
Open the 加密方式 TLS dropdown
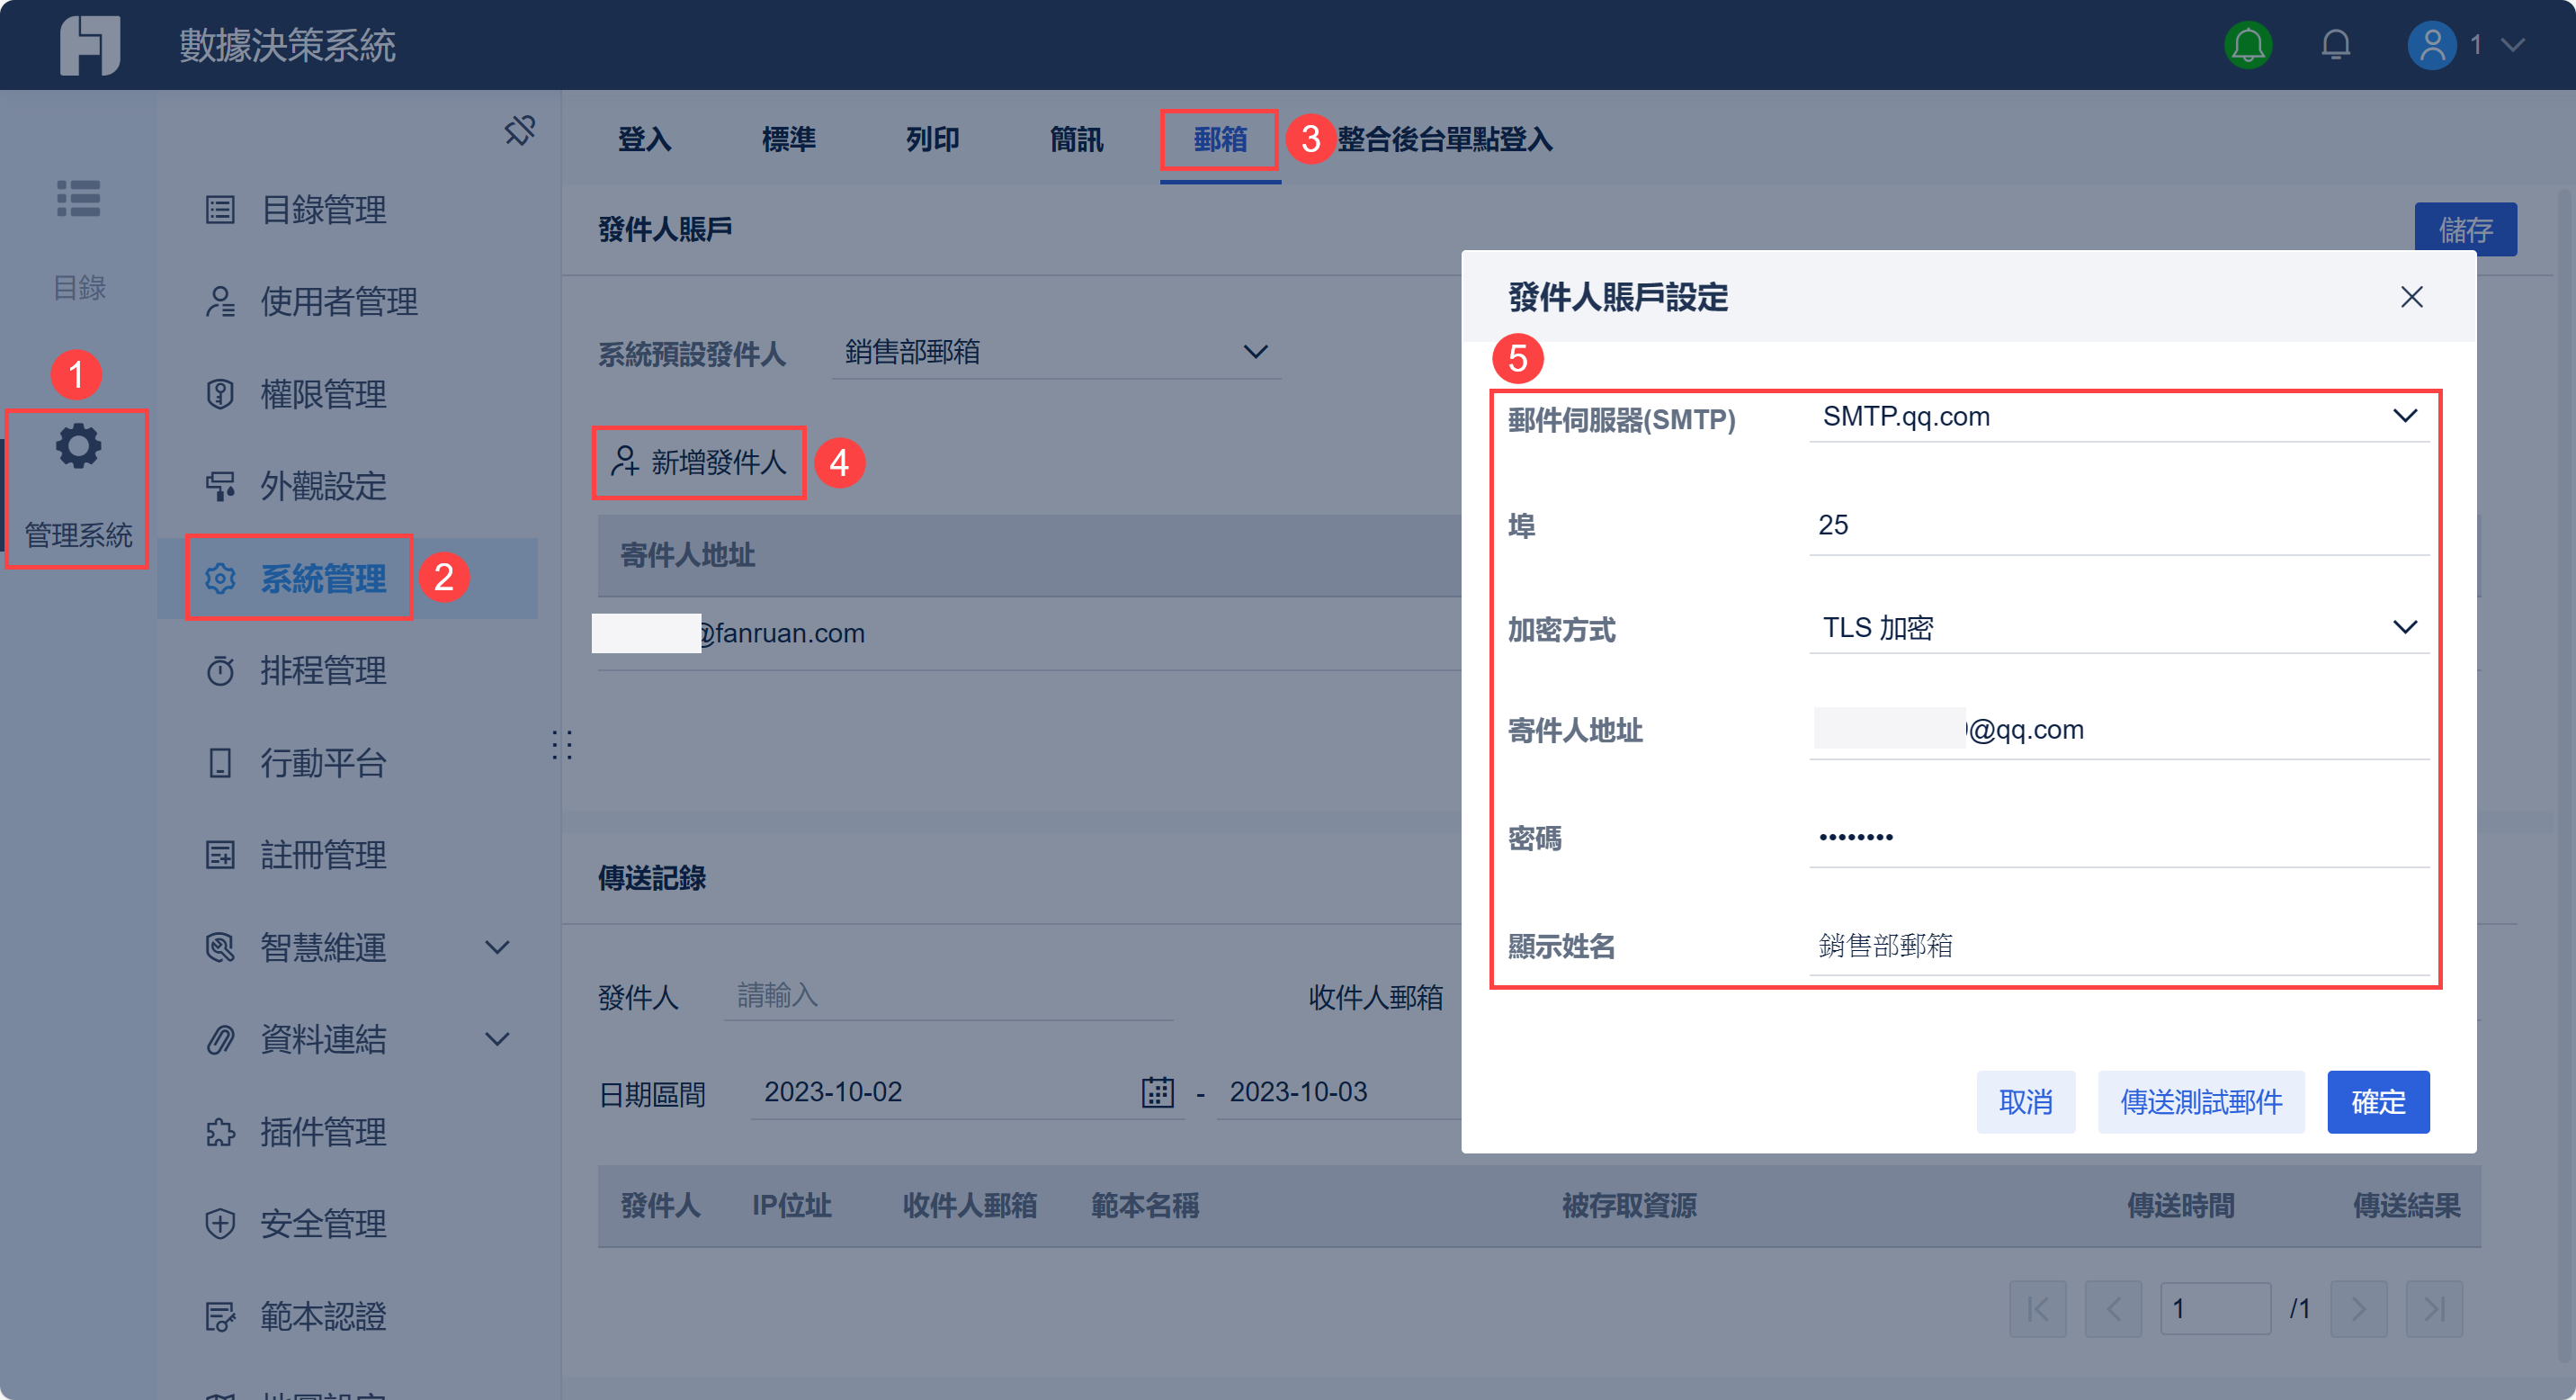point(2404,627)
